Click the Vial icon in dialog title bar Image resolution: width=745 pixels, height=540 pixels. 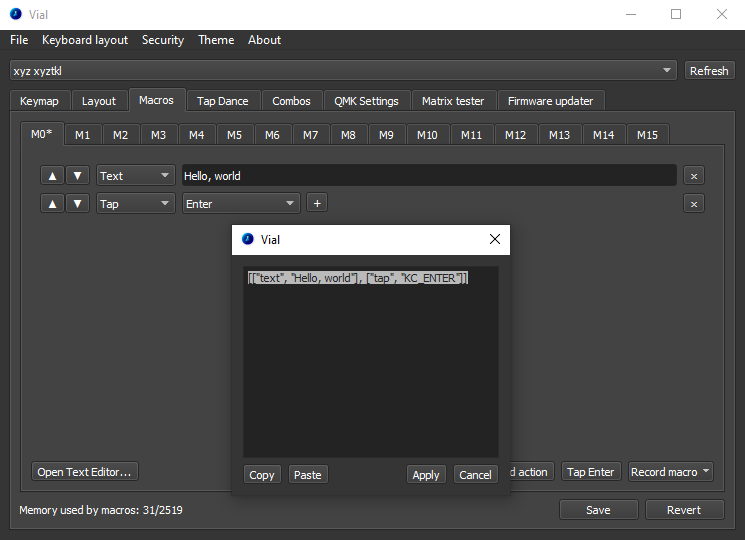point(248,239)
